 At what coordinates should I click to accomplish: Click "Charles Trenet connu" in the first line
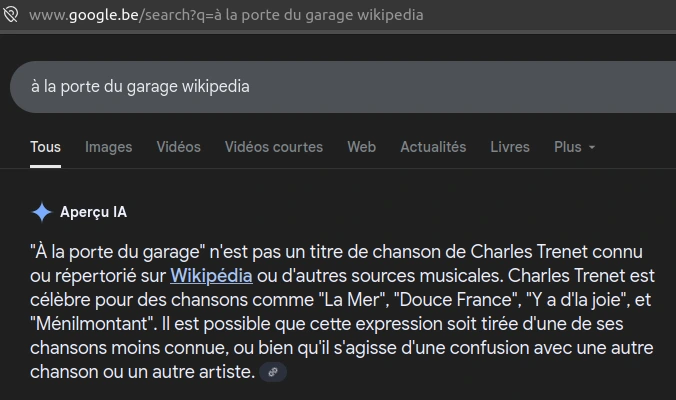(x=571, y=250)
